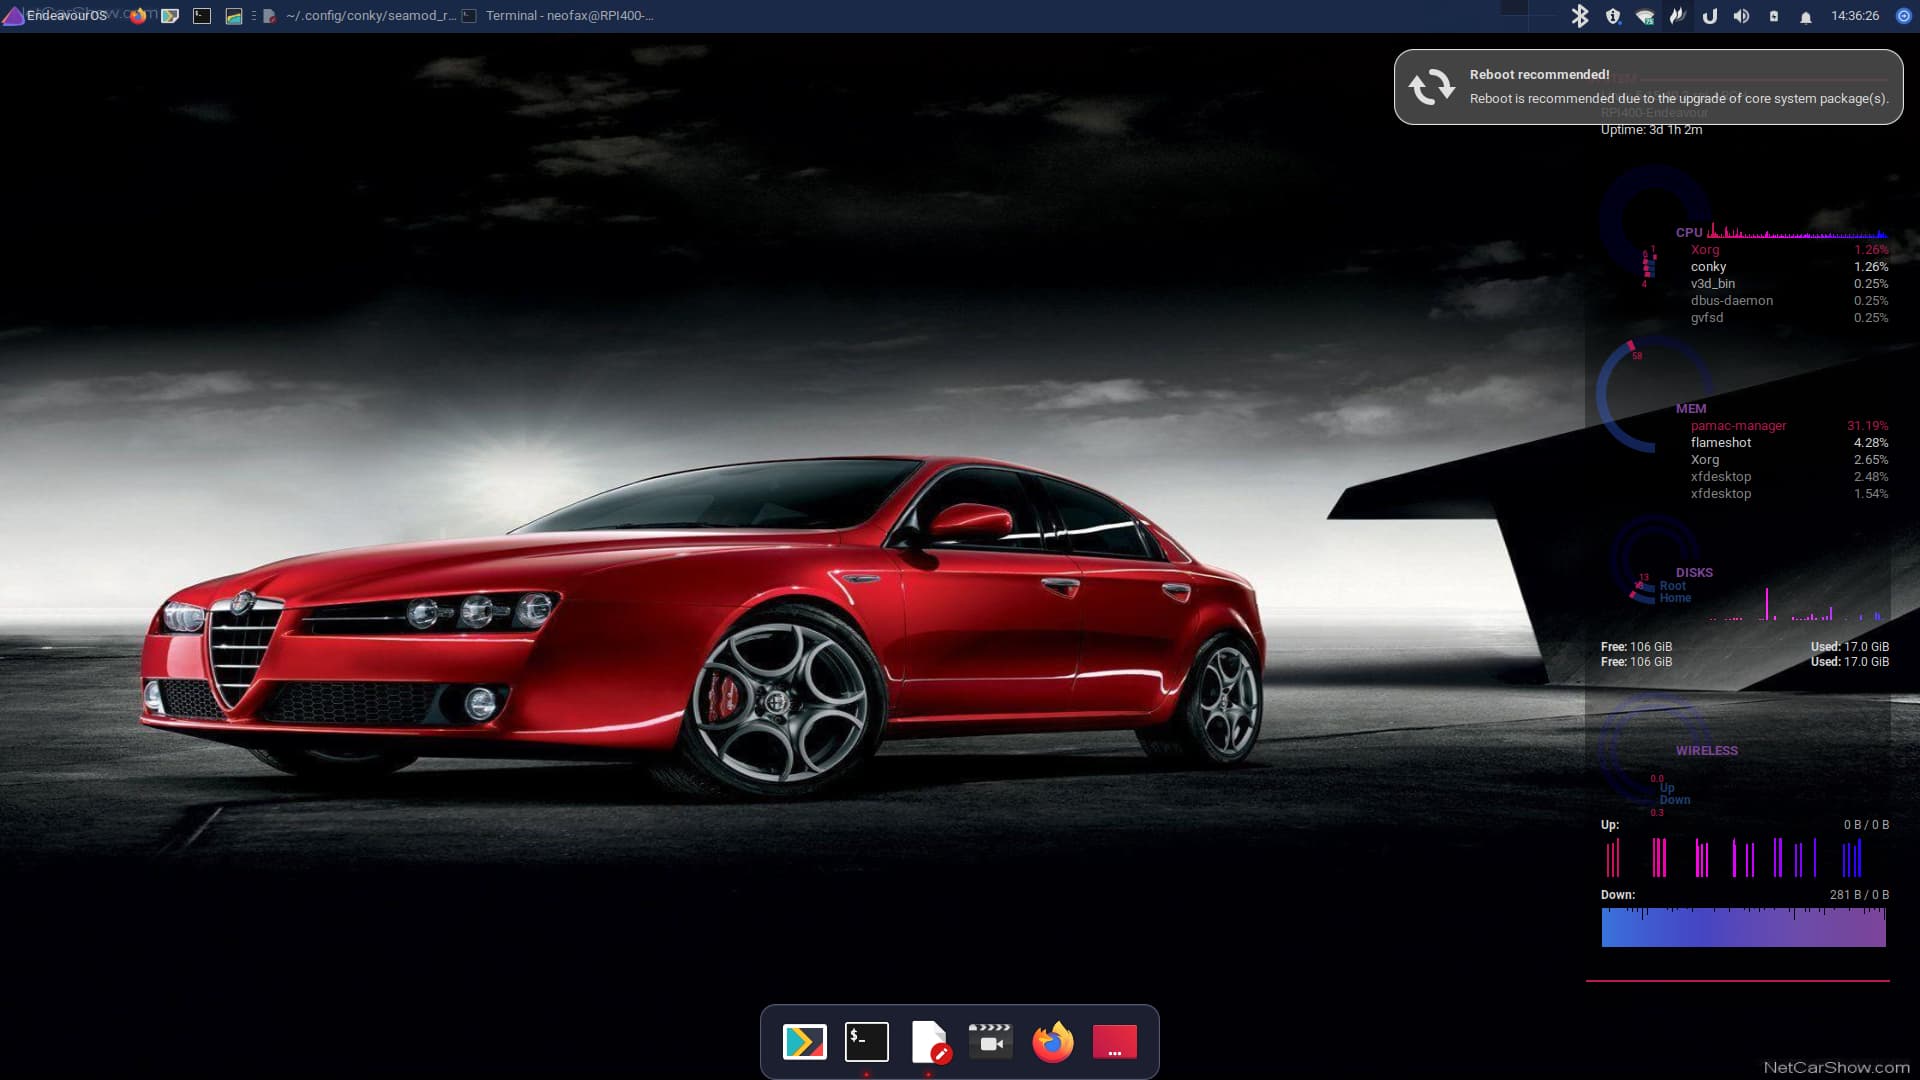This screenshot has height=1080, width=1920.
Task: Click the Down: label above the download graph
Action: [x=1618, y=895]
